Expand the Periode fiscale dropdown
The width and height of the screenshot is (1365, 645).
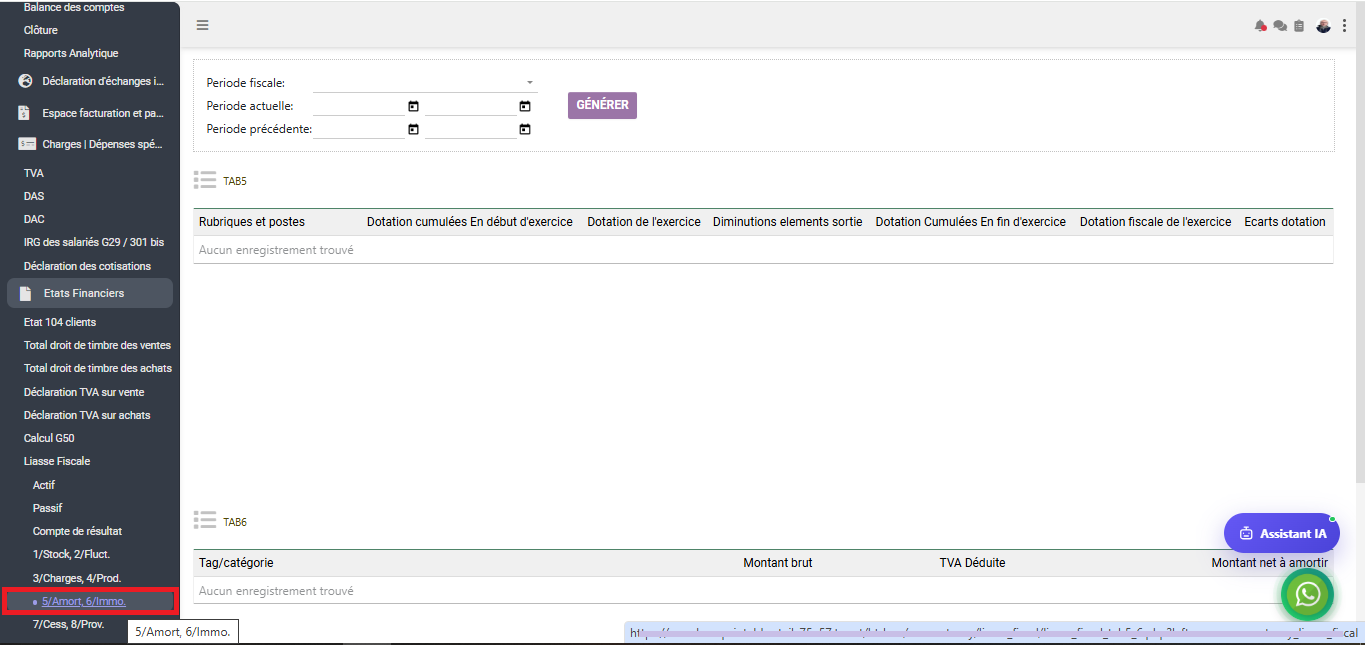coord(425,82)
